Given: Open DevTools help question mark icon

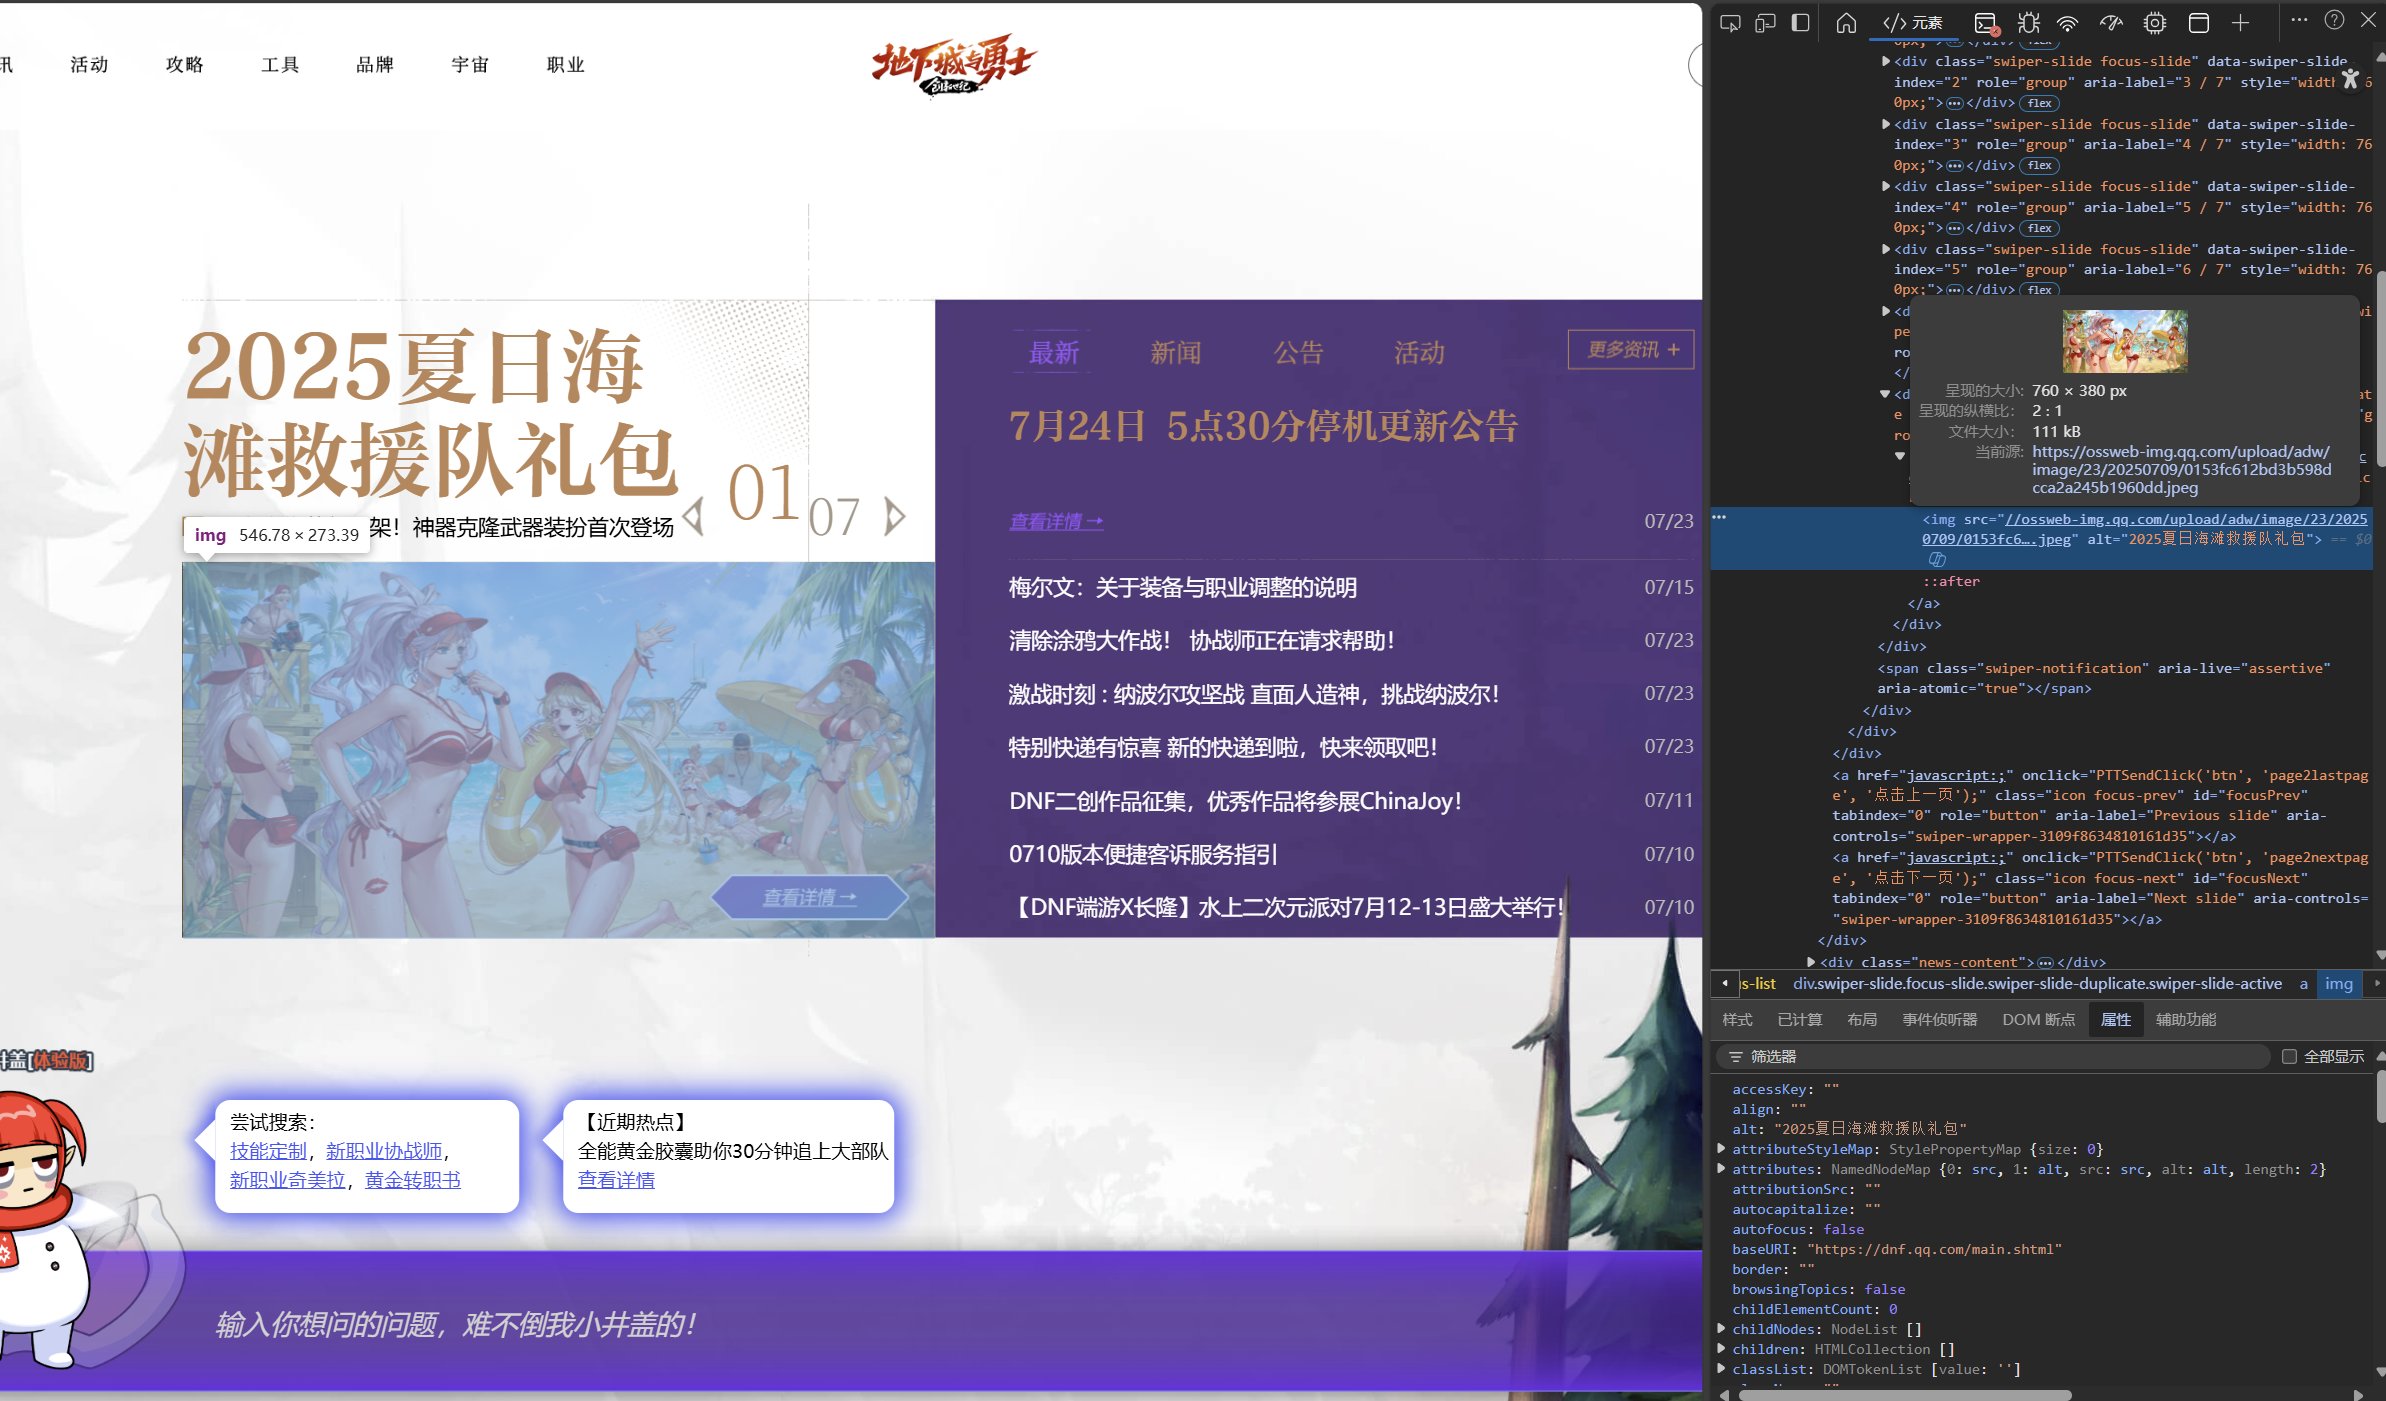Looking at the screenshot, I should click(x=2334, y=20).
